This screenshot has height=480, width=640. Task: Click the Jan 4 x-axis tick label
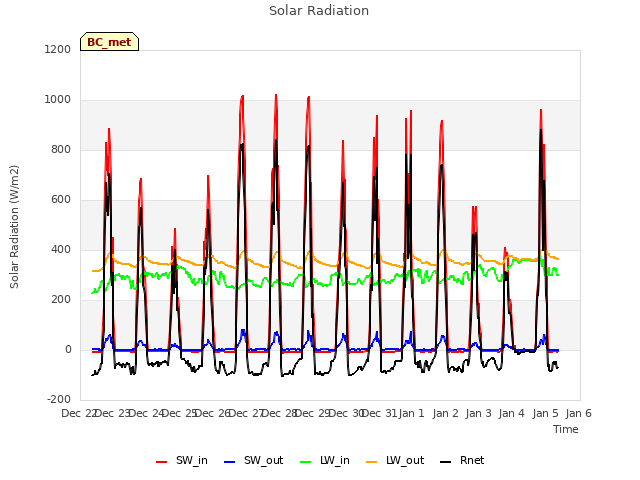[511, 413]
